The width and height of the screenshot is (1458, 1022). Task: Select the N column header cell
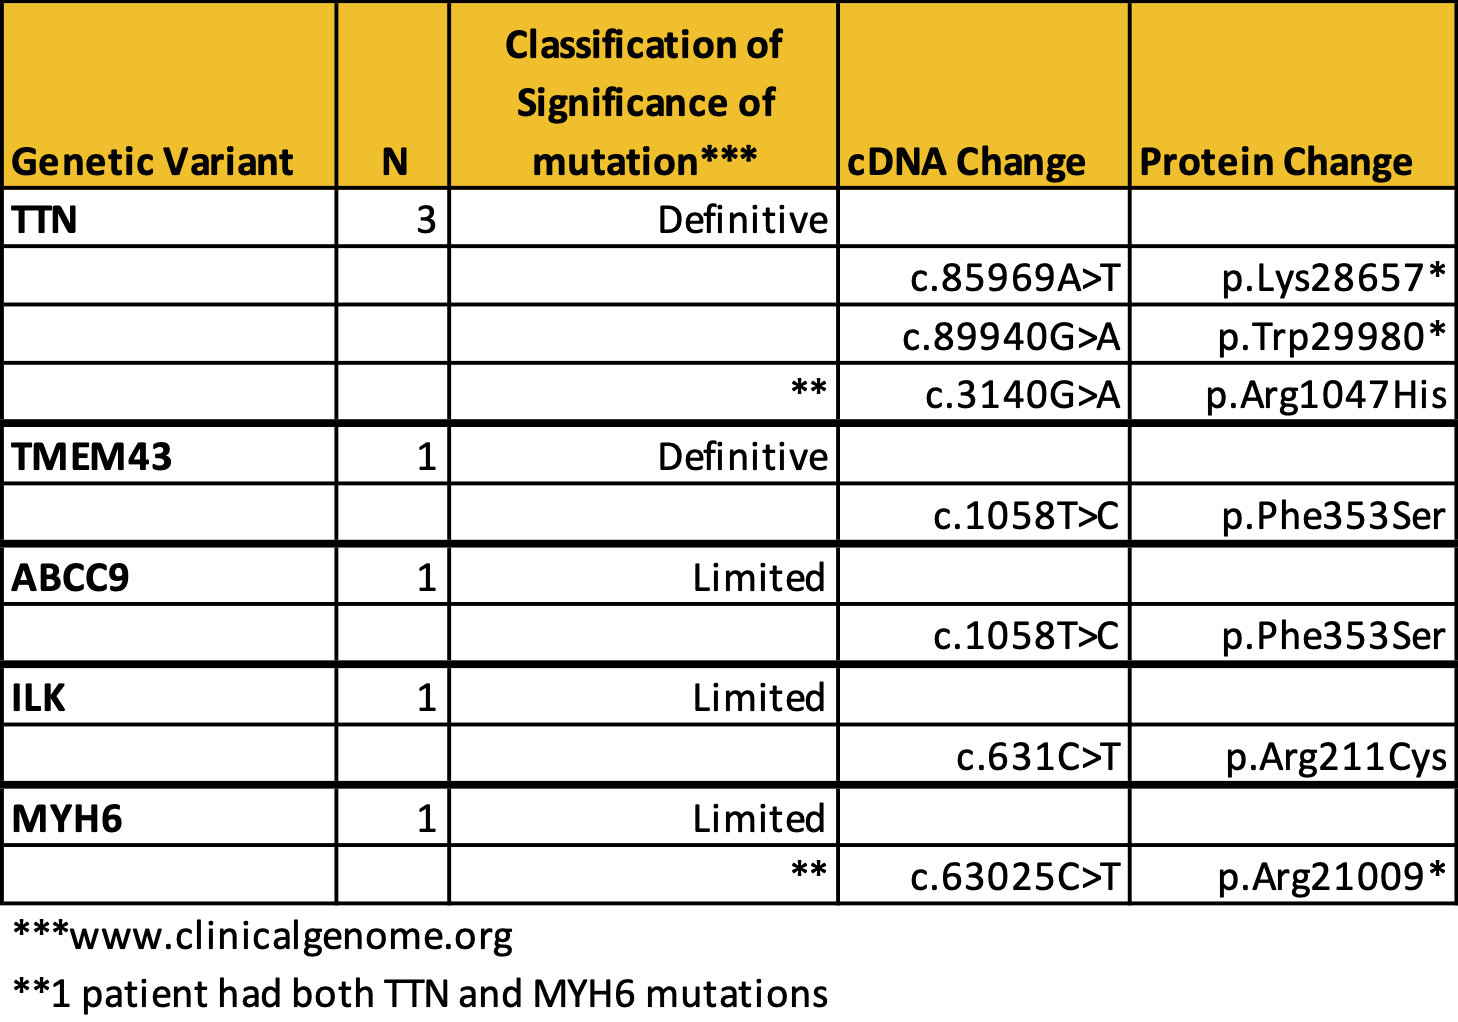coord(394,161)
